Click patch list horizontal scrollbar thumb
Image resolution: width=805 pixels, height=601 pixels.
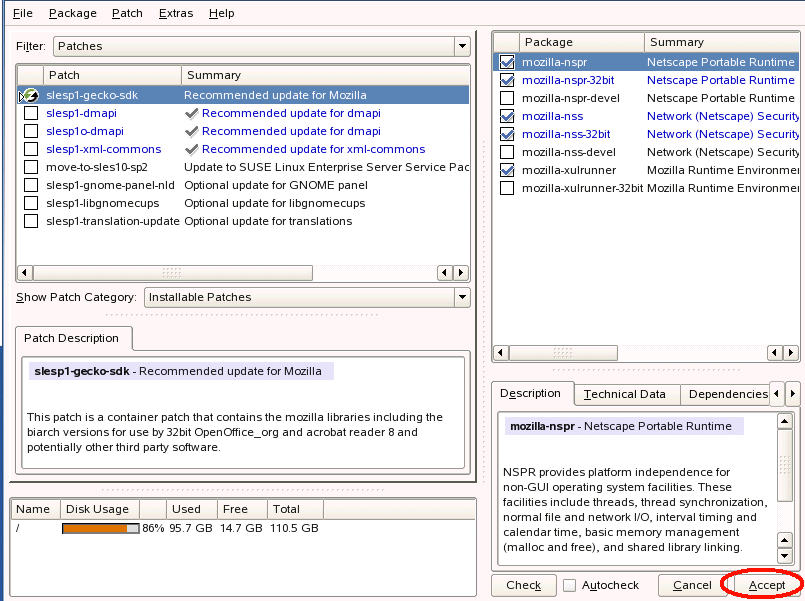tap(172, 273)
